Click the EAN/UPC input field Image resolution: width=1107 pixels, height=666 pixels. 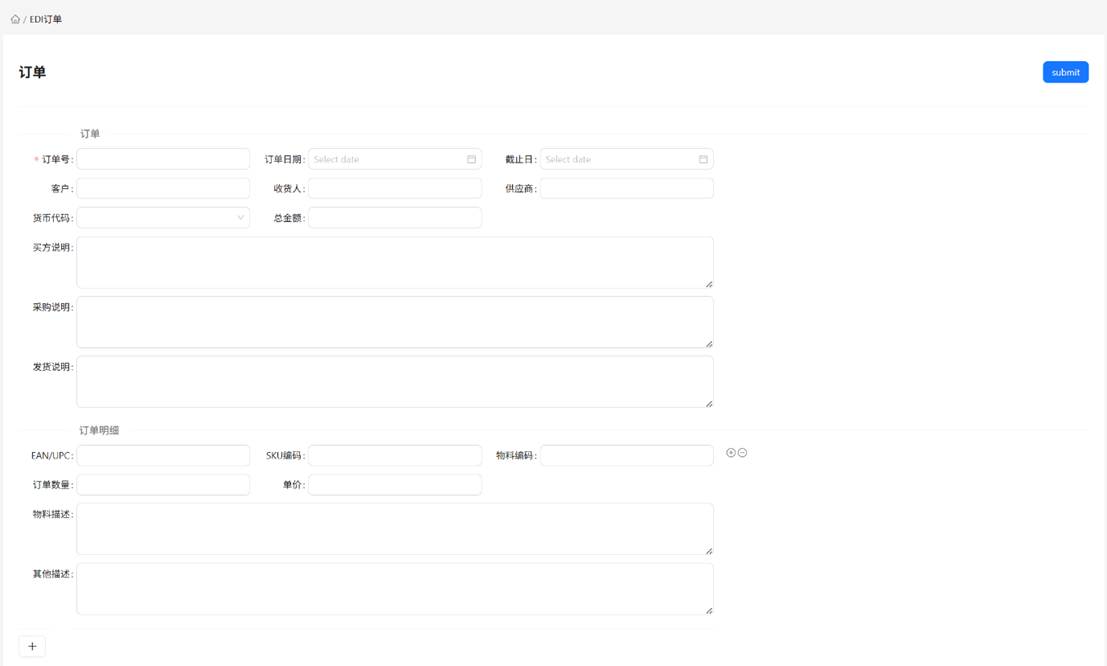click(163, 455)
